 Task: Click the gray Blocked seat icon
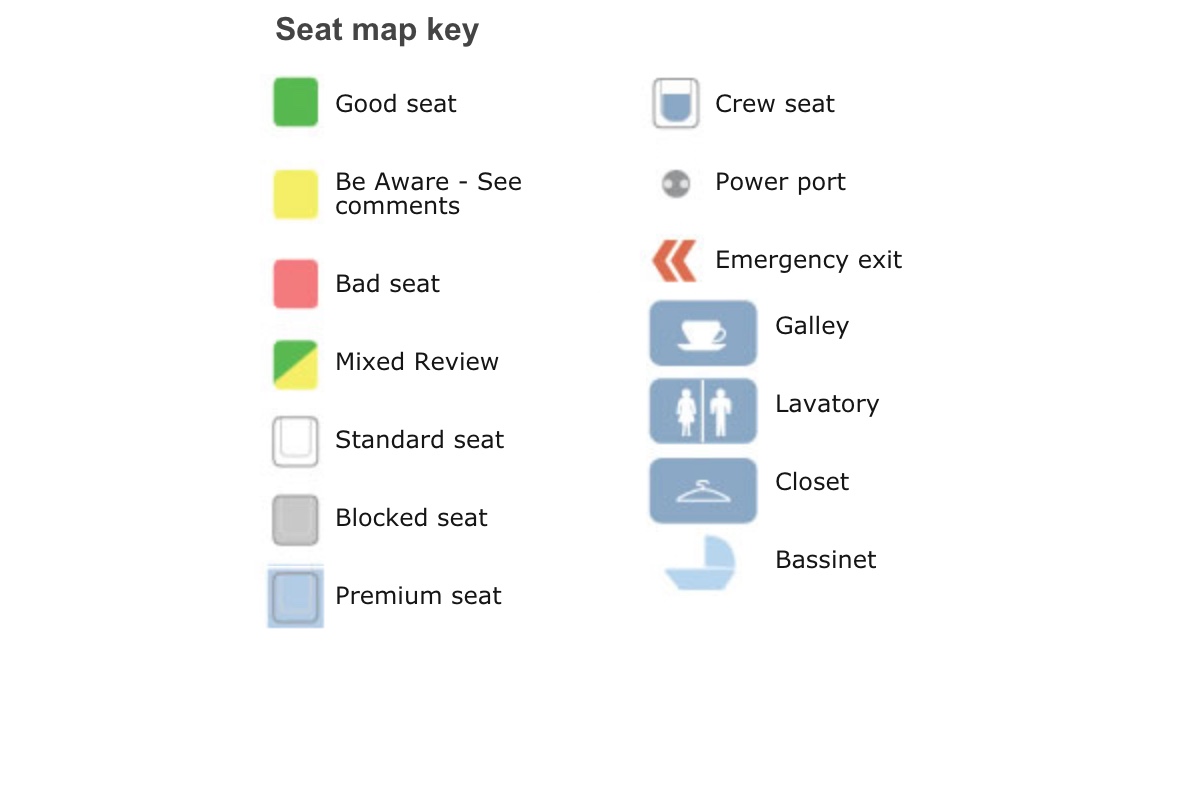click(x=296, y=520)
